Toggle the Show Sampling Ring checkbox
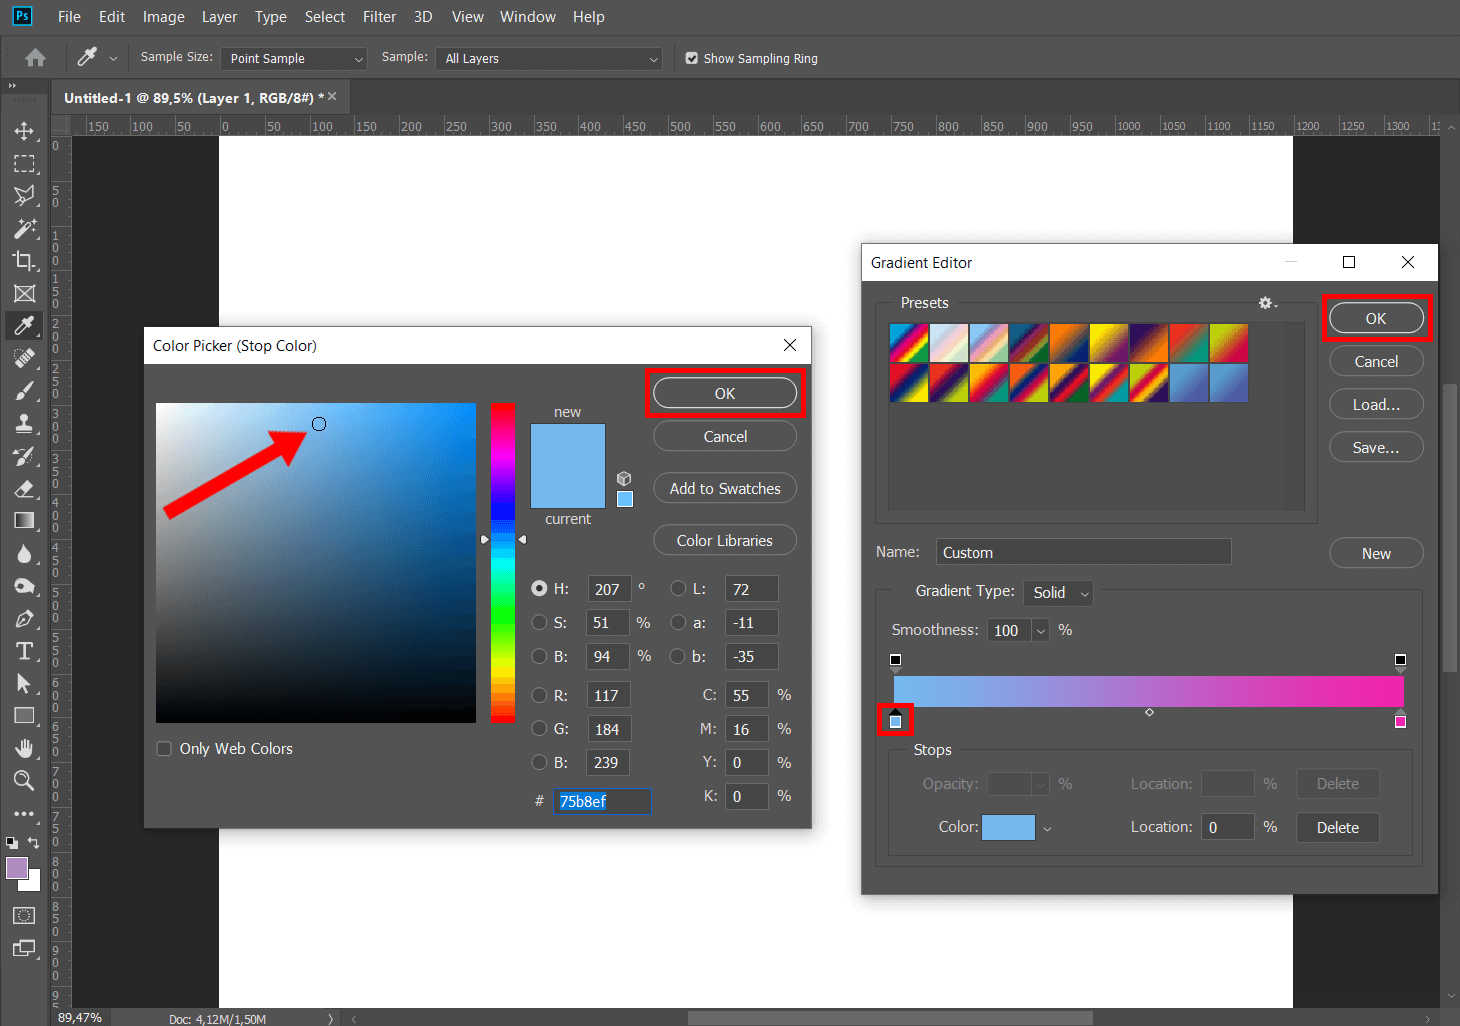 tap(691, 58)
